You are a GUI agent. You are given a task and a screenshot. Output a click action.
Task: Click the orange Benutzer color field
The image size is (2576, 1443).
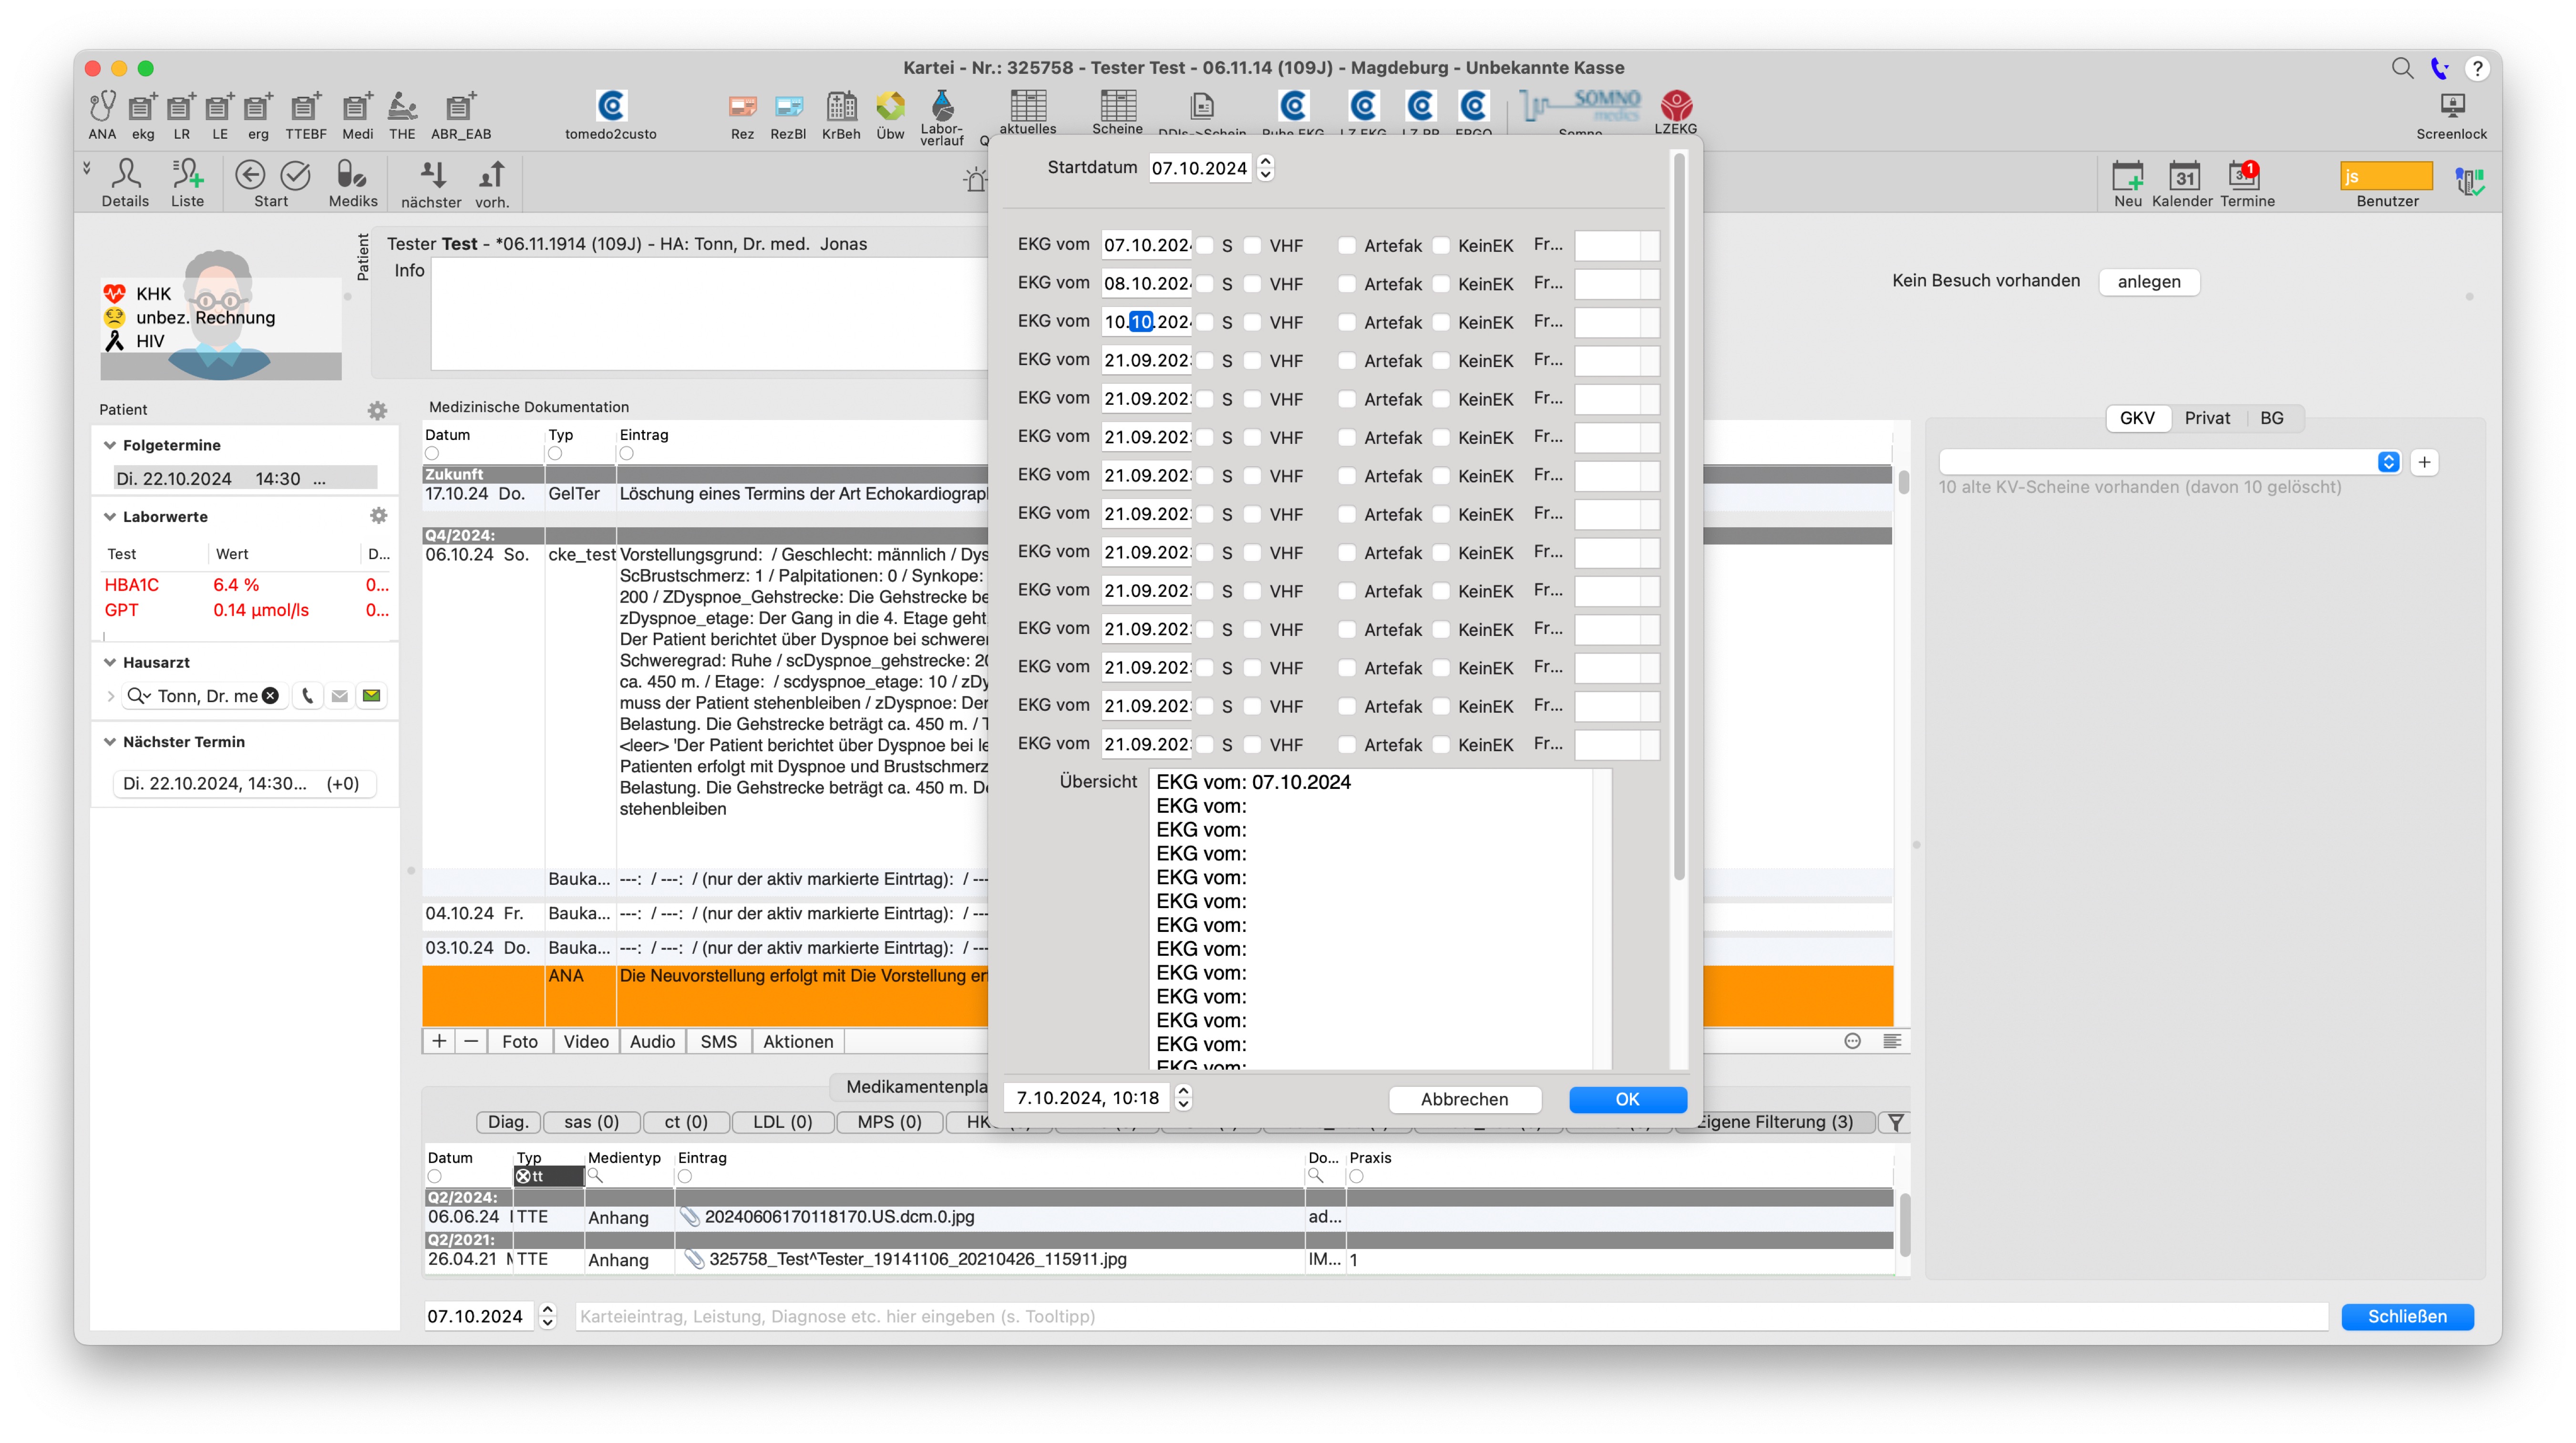coord(2386,176)
